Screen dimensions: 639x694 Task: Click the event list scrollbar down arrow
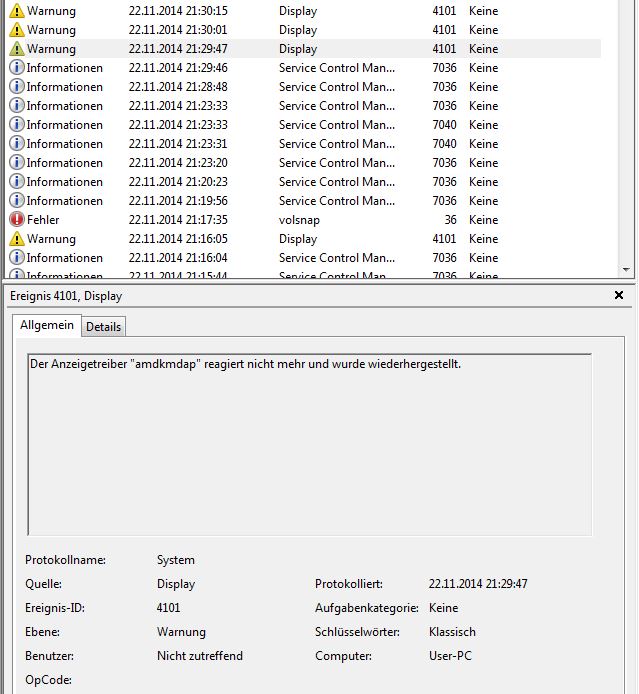point(626,270)
